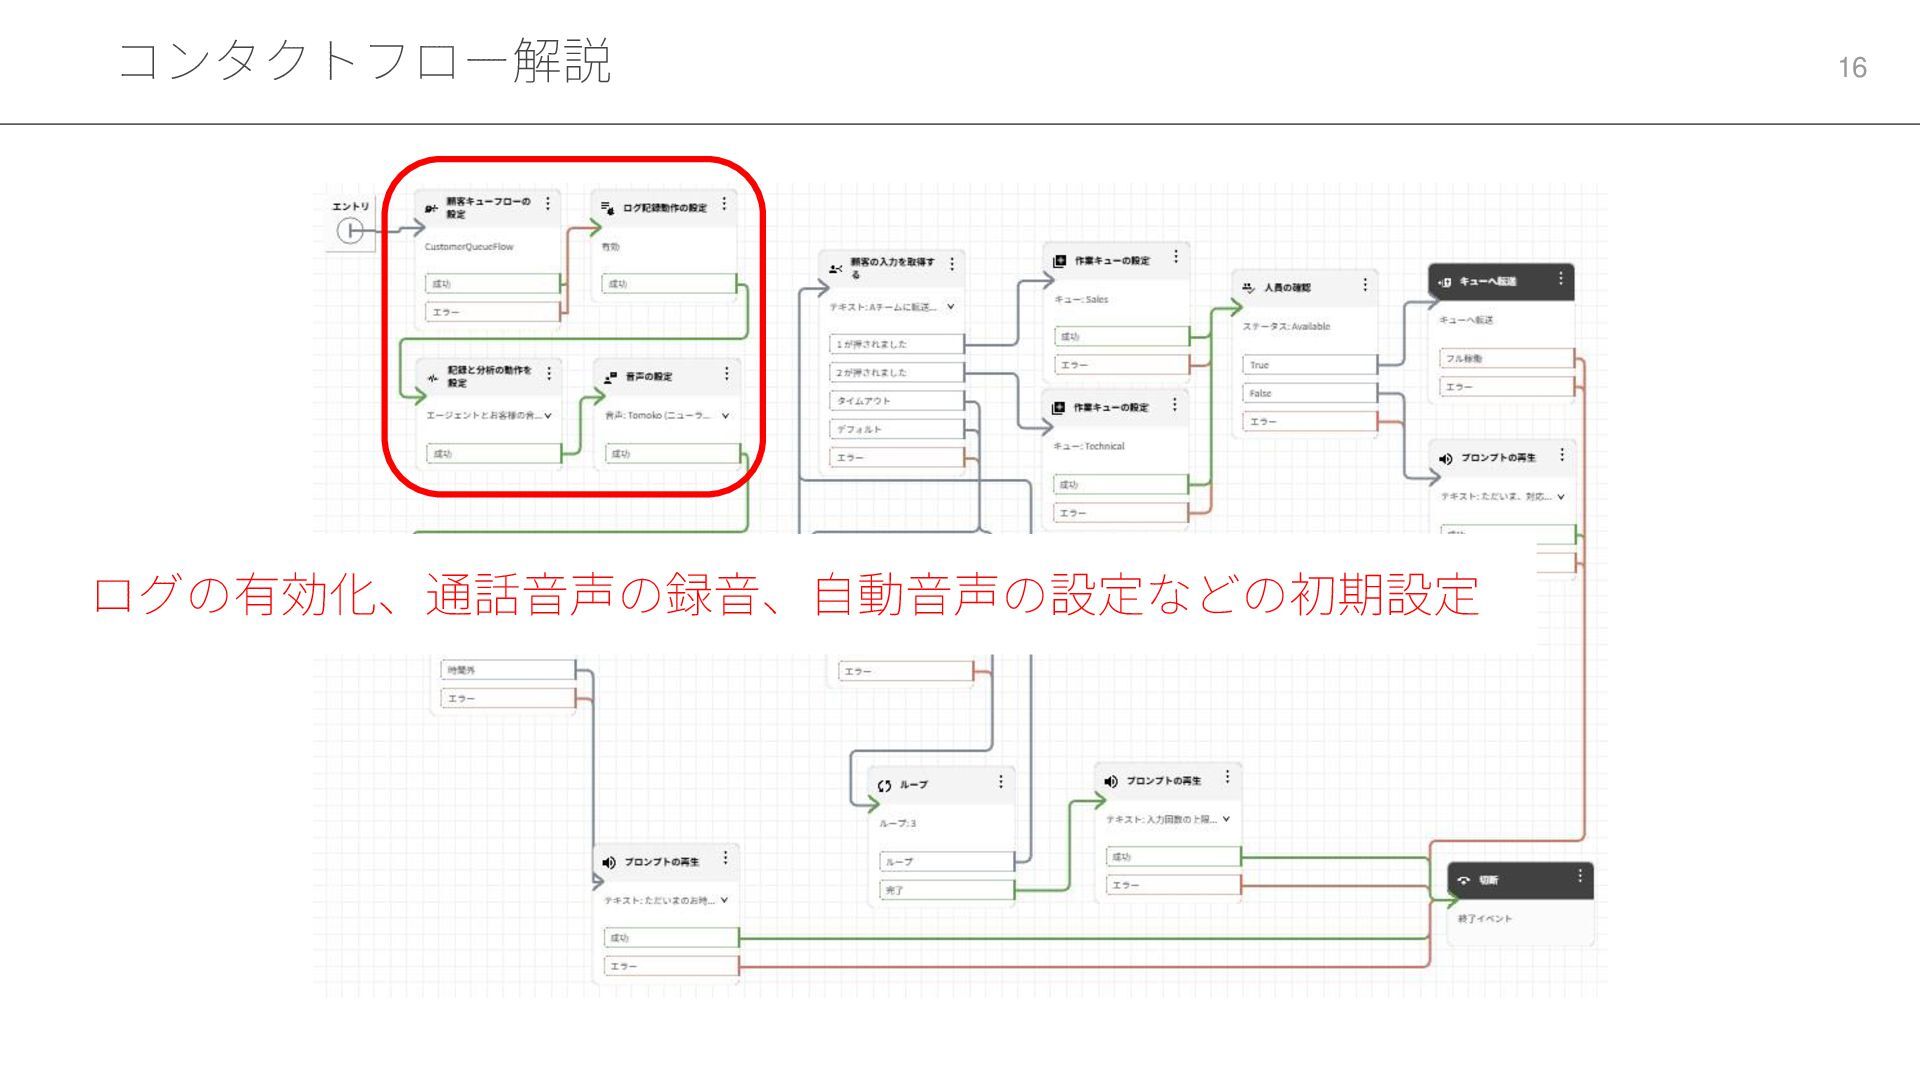Expand テキスト: Aチームに転送 details chevron

(x=951, y=307)
